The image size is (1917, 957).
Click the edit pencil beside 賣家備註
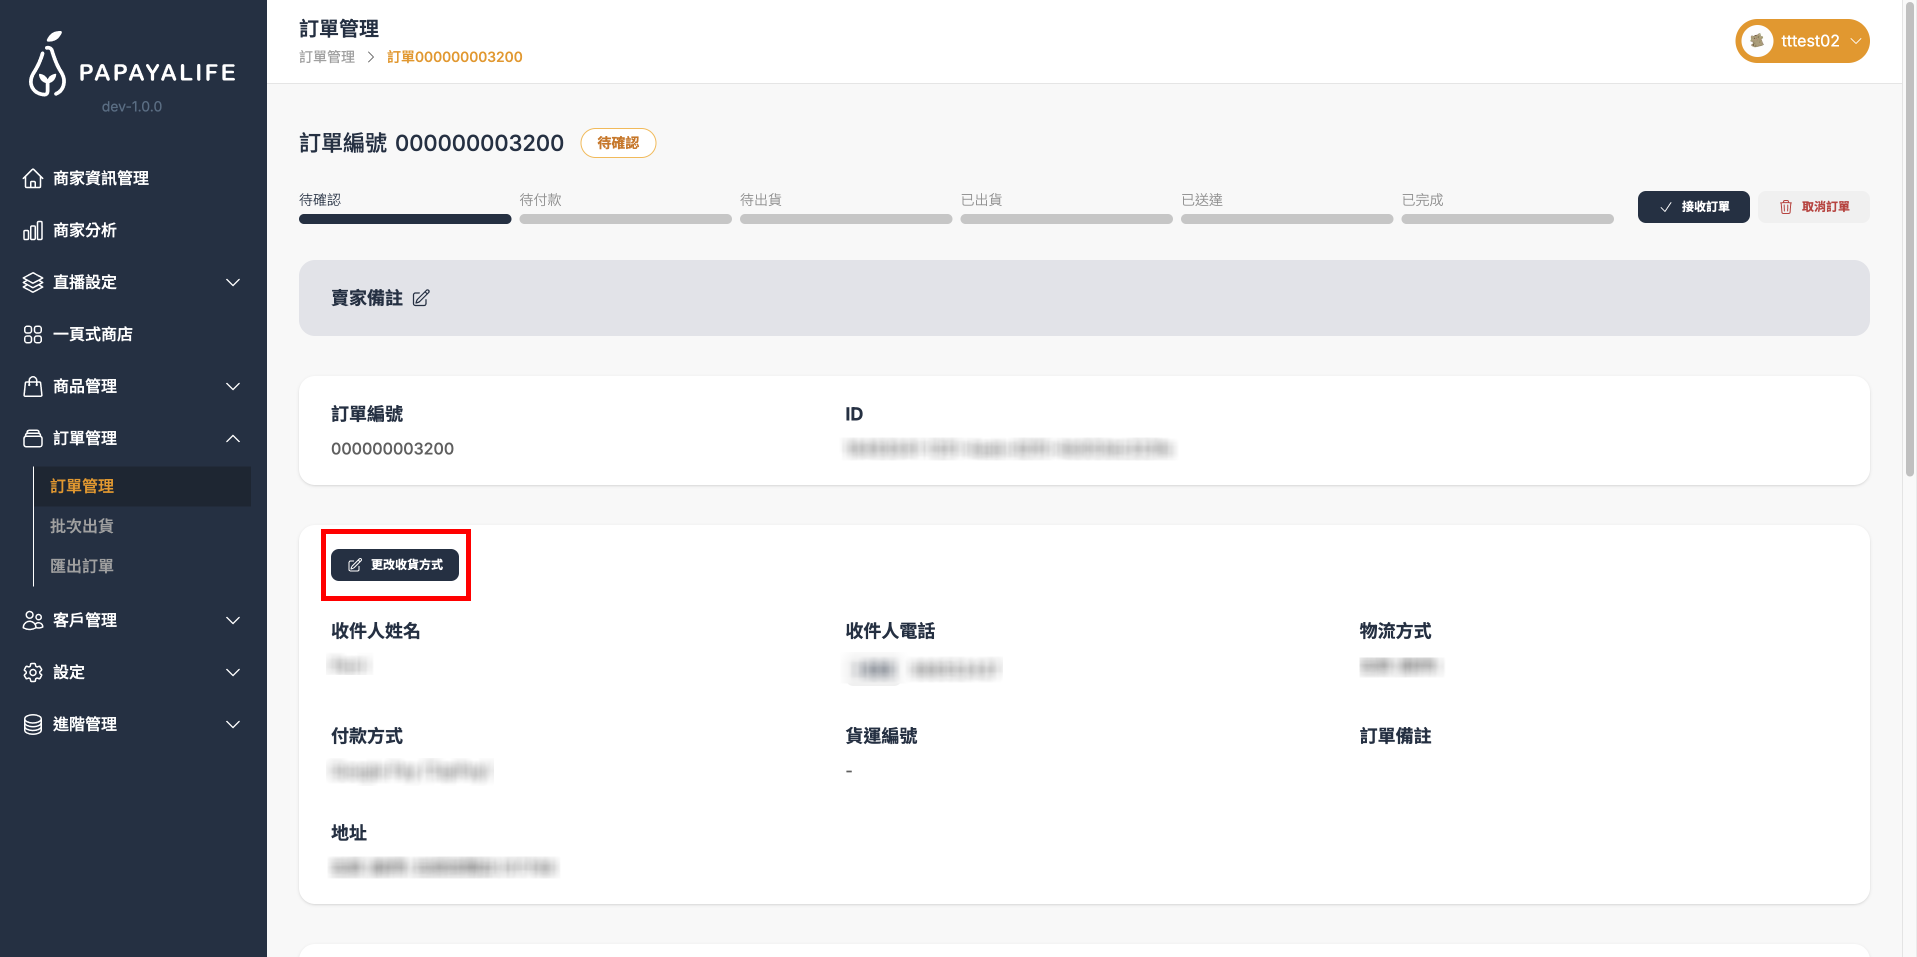(x=421, y=298)
